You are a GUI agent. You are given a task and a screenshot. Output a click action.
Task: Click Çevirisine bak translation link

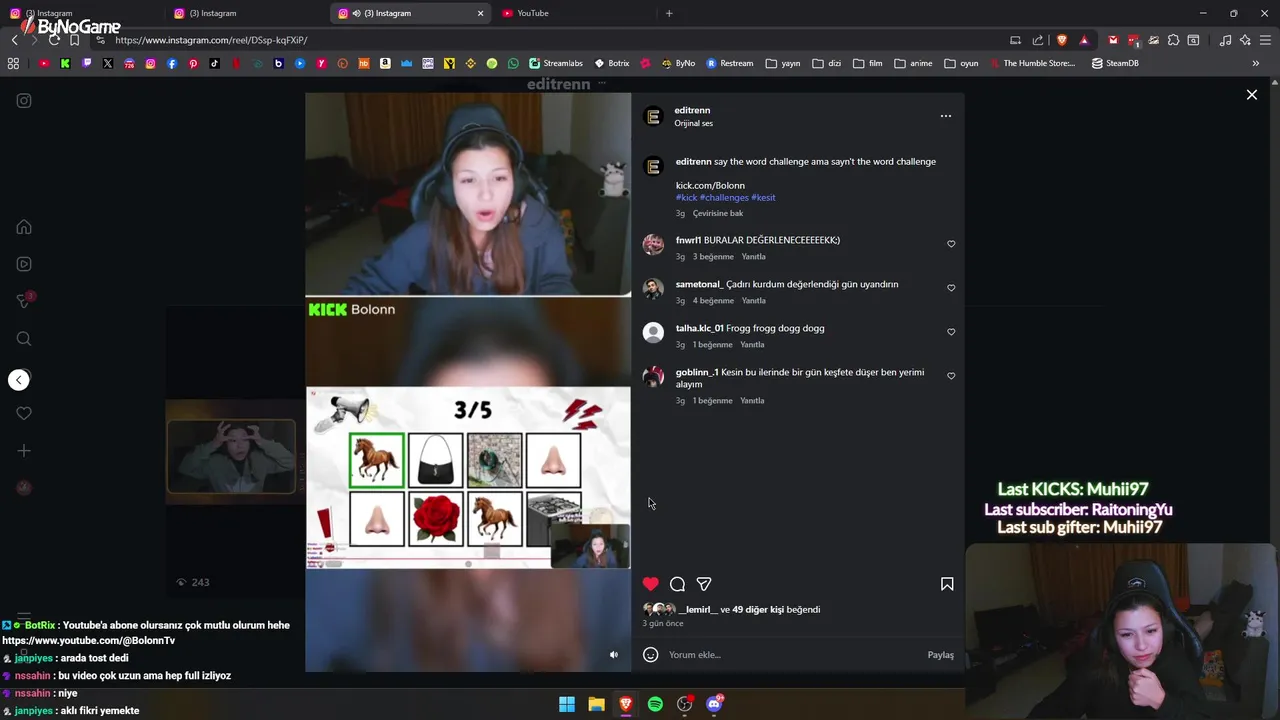tap(718, 213)
